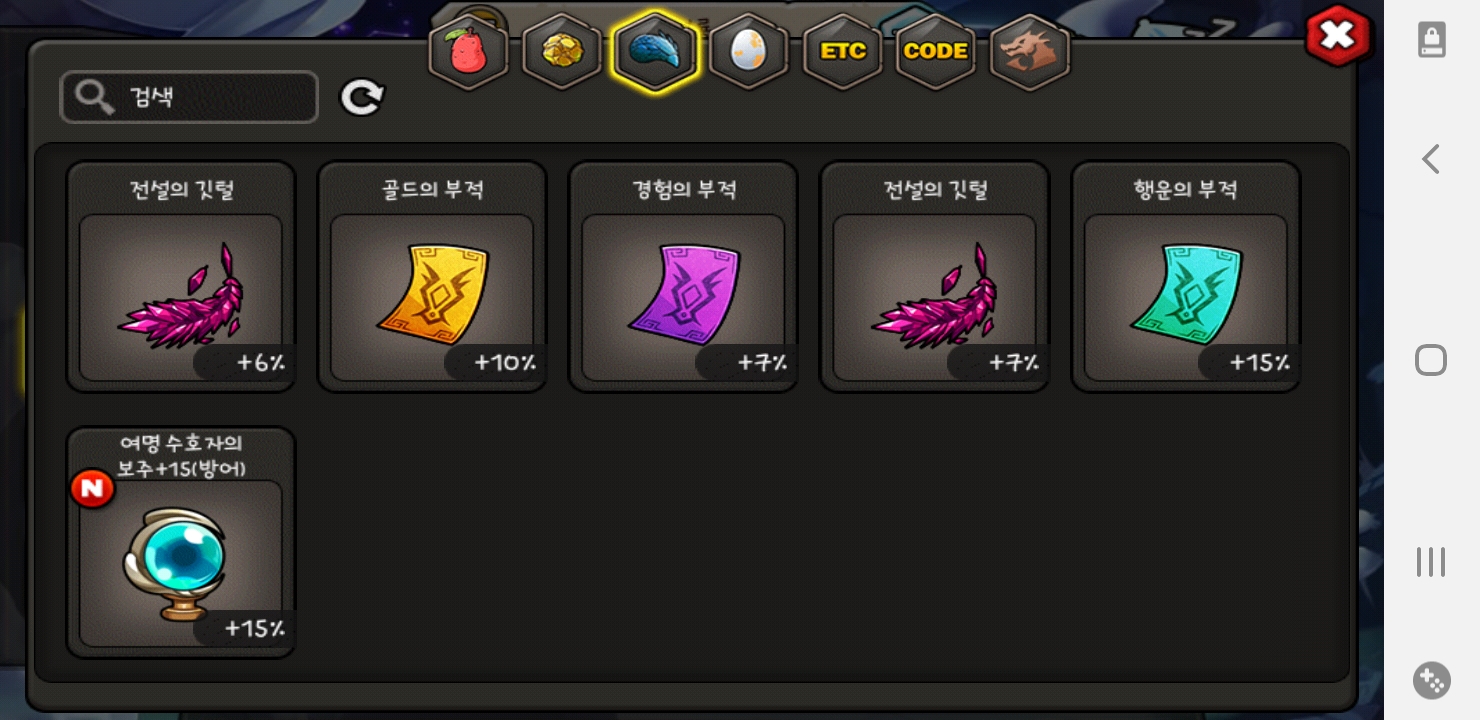Select the blue dragon scale tab
This screenshot has height=720, width=1480.
655,52
